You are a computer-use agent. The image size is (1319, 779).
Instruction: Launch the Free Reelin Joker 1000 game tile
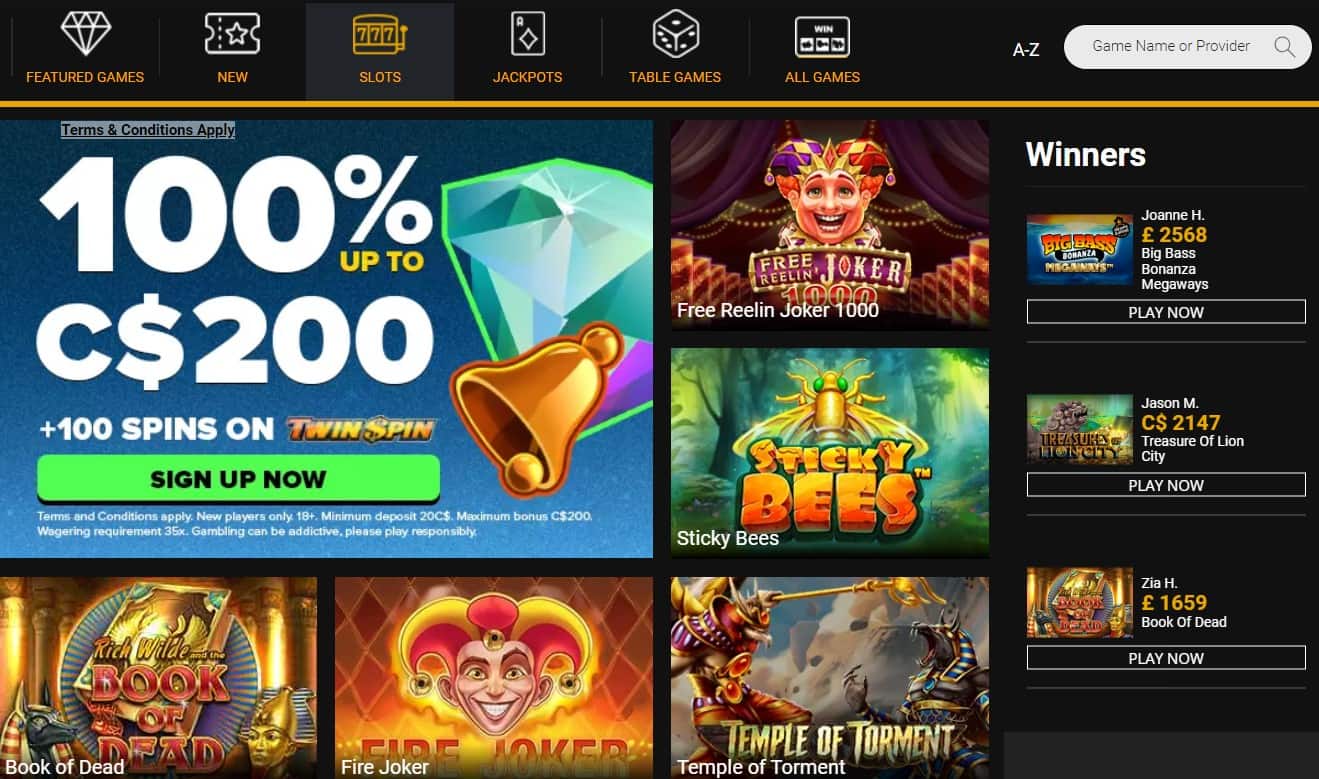pyautogui.click(x=829, y=225)
